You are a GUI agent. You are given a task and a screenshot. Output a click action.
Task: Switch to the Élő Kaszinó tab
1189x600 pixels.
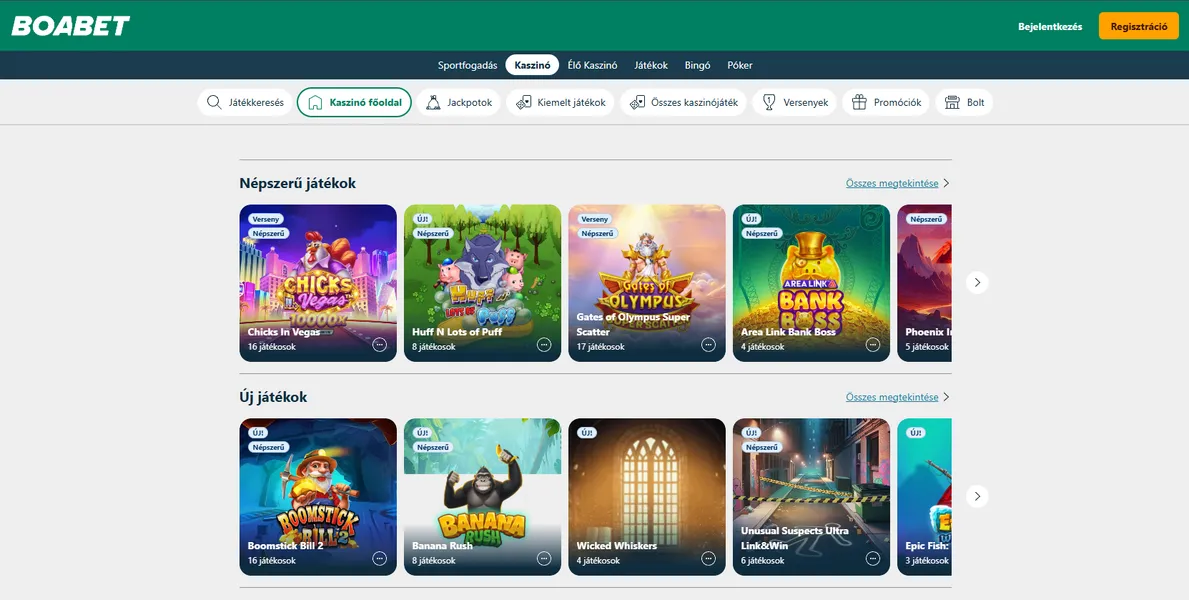[x=591, y=64]
